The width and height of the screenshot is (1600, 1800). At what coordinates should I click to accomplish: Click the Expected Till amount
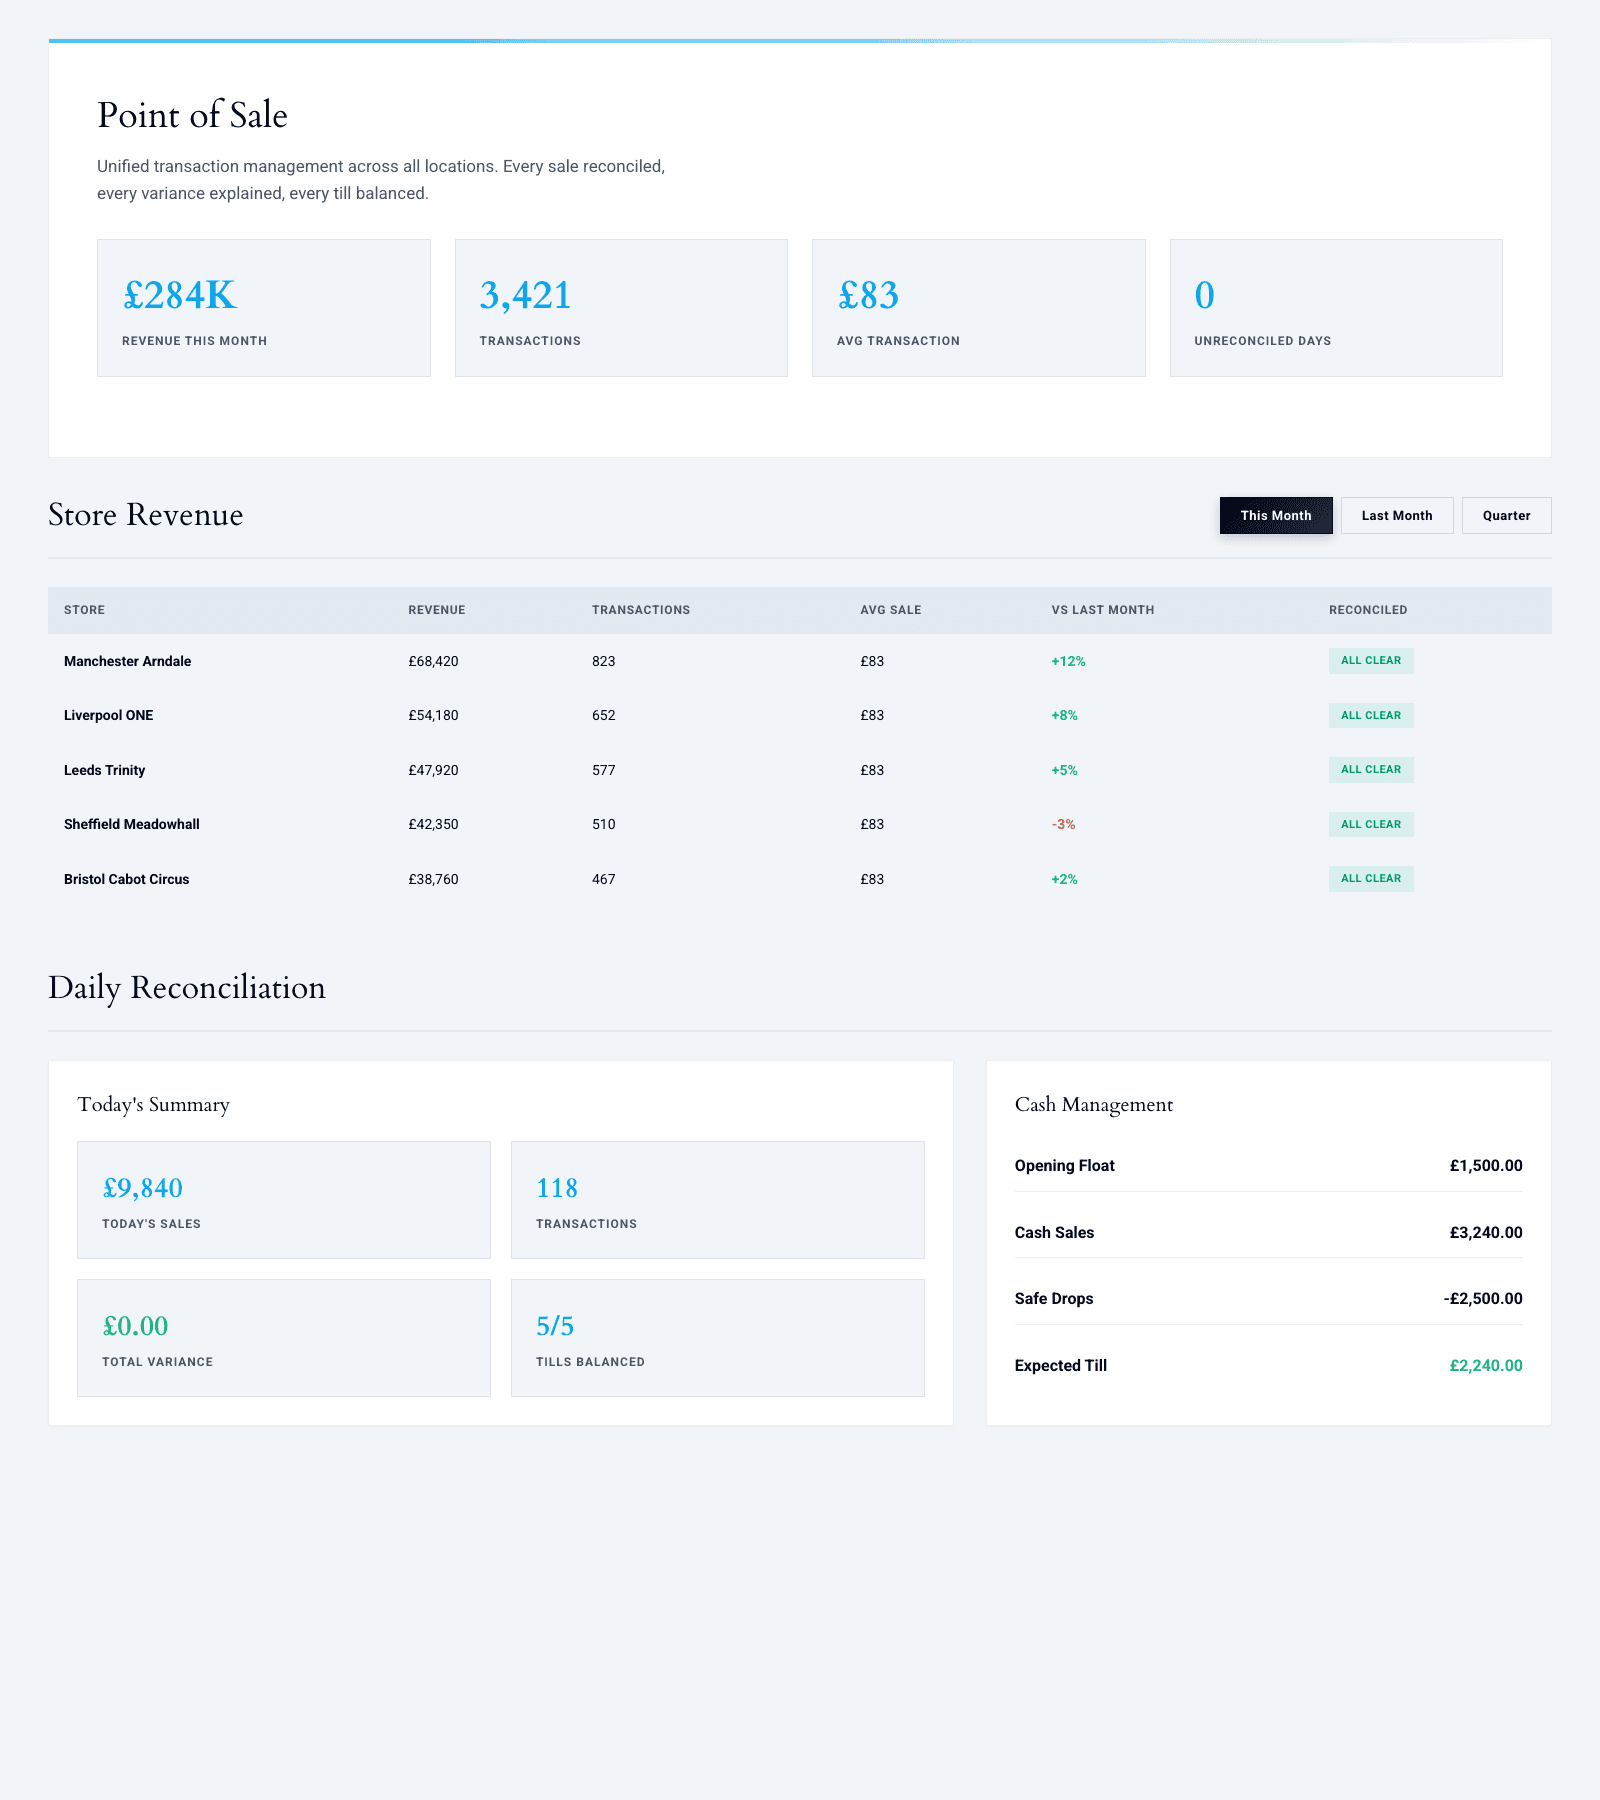(x=1484, y=1365)
